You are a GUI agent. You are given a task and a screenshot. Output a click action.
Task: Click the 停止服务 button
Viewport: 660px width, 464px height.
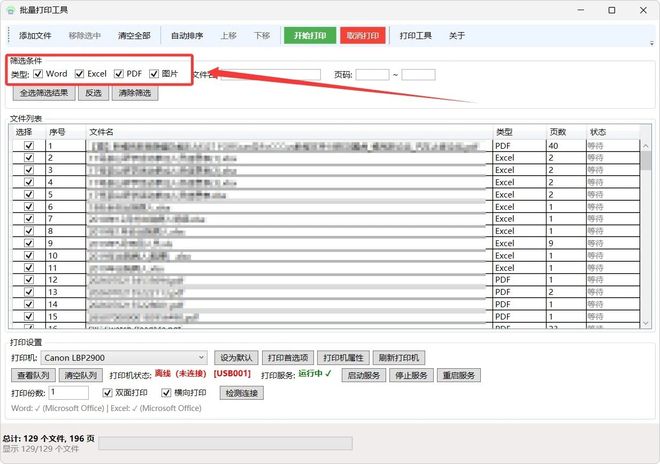411,375
